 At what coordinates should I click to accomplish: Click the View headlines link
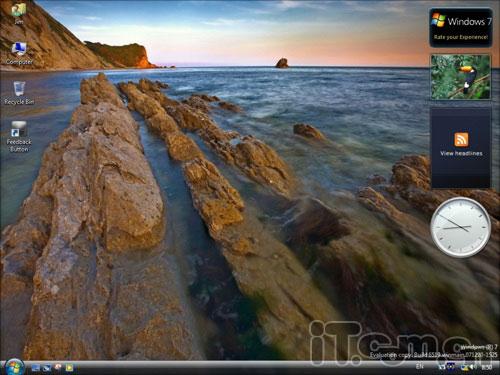[x=461, y=153]
